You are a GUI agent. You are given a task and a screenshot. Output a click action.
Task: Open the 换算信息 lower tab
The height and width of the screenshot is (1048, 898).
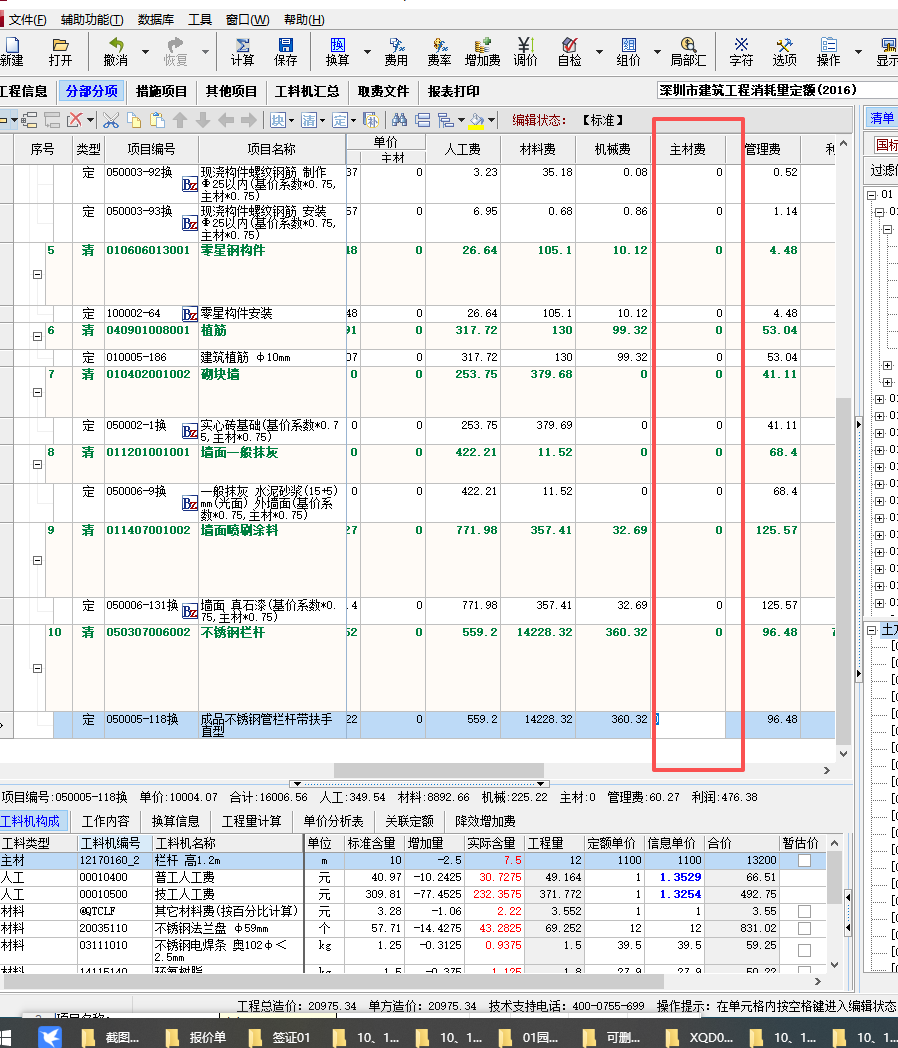(176, 821)
